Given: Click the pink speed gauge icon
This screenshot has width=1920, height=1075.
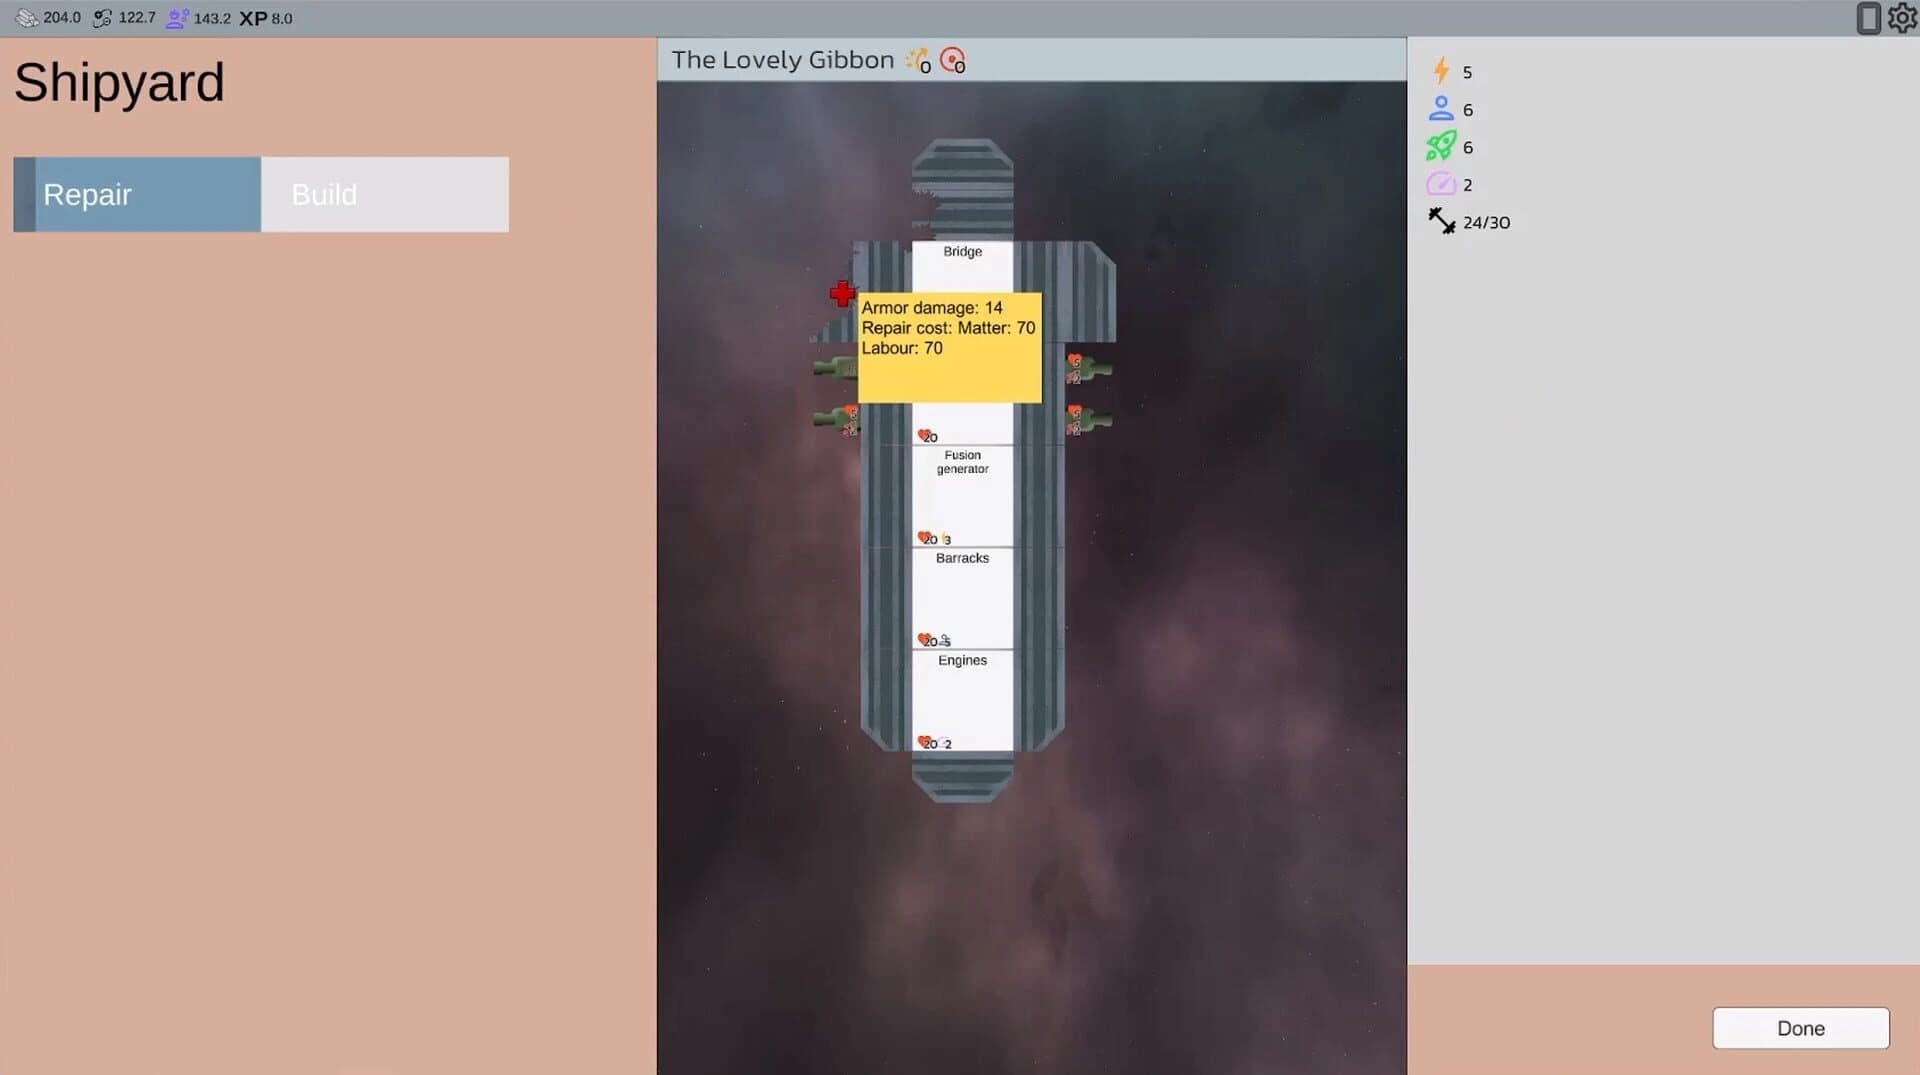Looking at the screenshot, I should tap(1441, 184).
